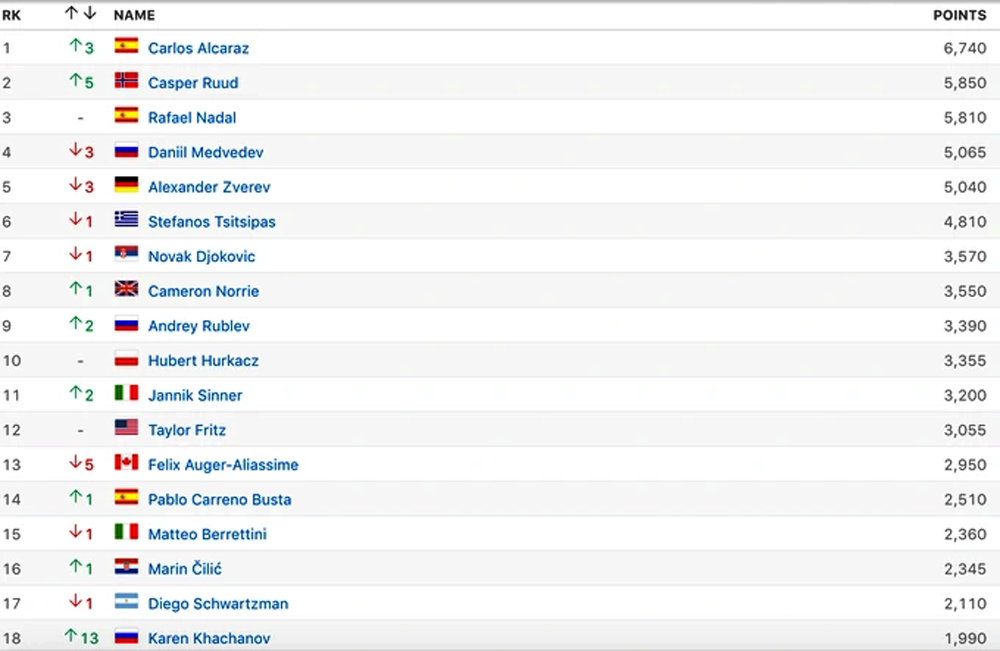
Task: Sort rankings by the POINTS column header
Action: point(959,16)
